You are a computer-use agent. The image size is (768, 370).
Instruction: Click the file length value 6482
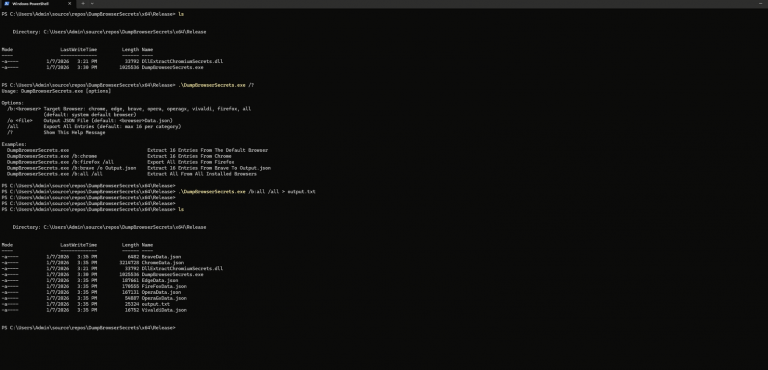click(133, 257)
